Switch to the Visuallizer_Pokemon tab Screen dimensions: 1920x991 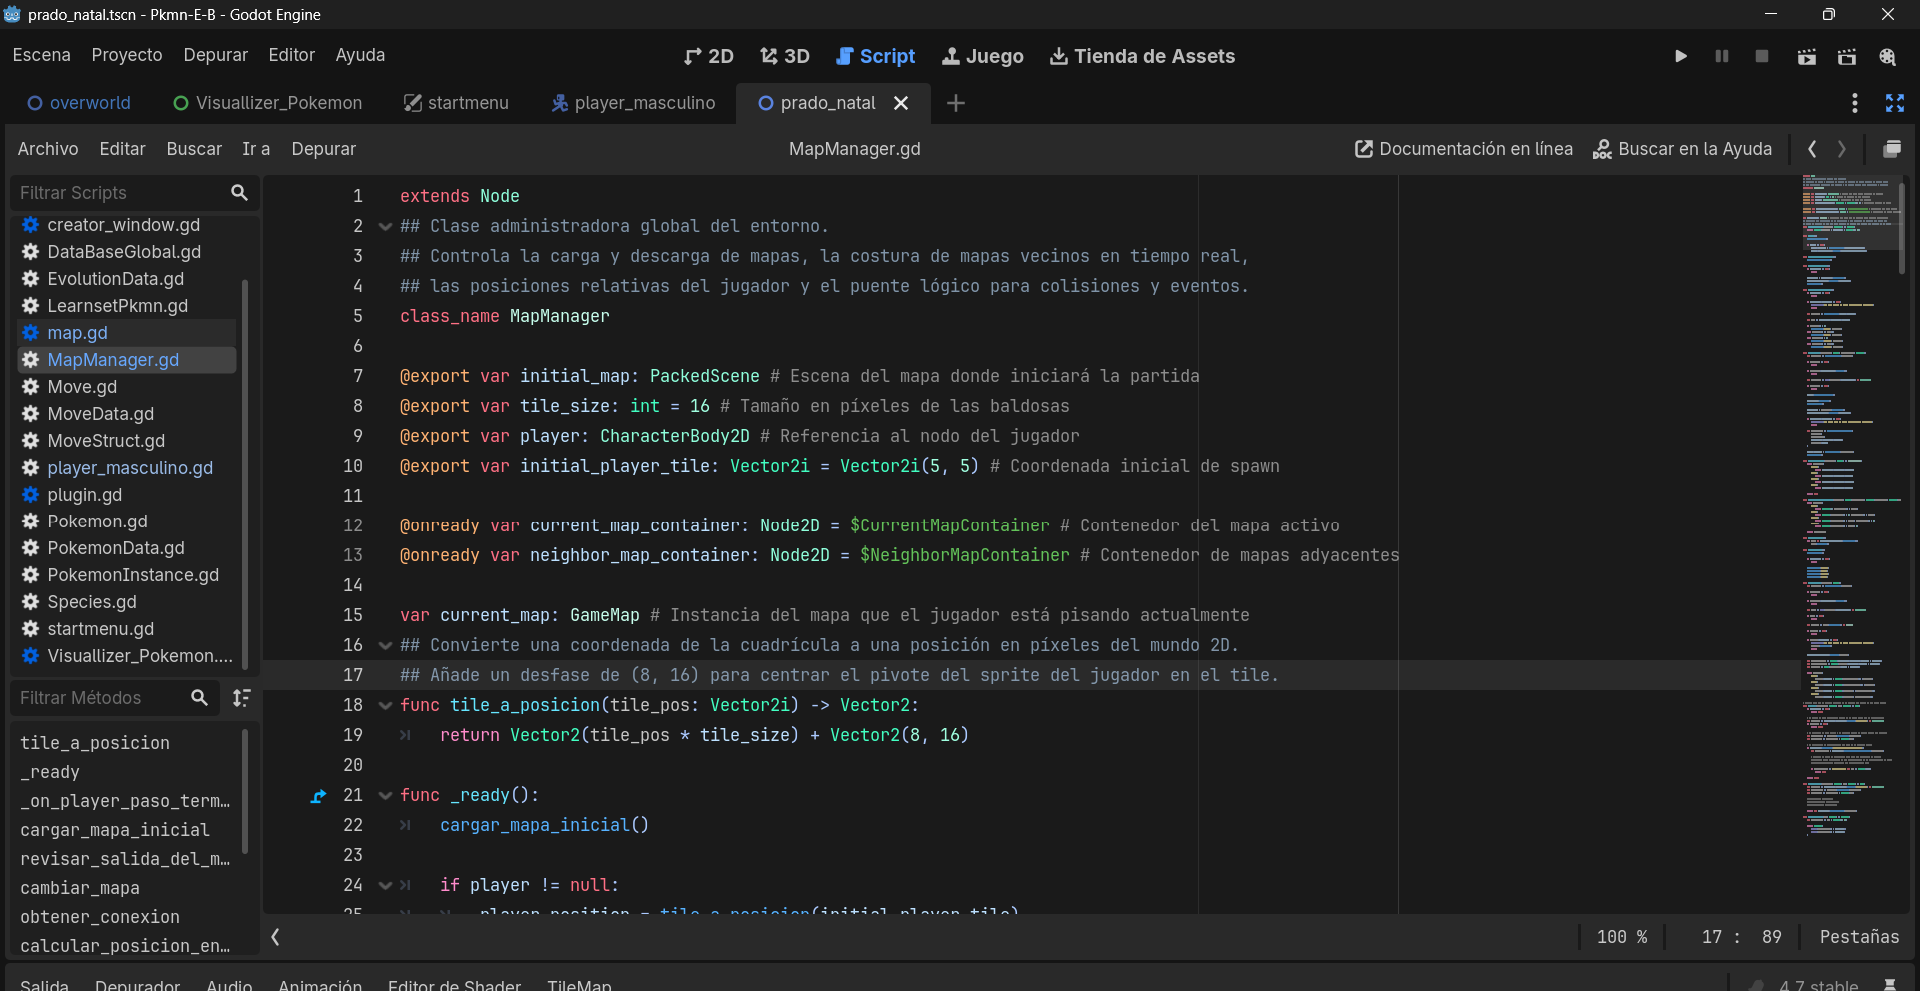click(268, 103)
